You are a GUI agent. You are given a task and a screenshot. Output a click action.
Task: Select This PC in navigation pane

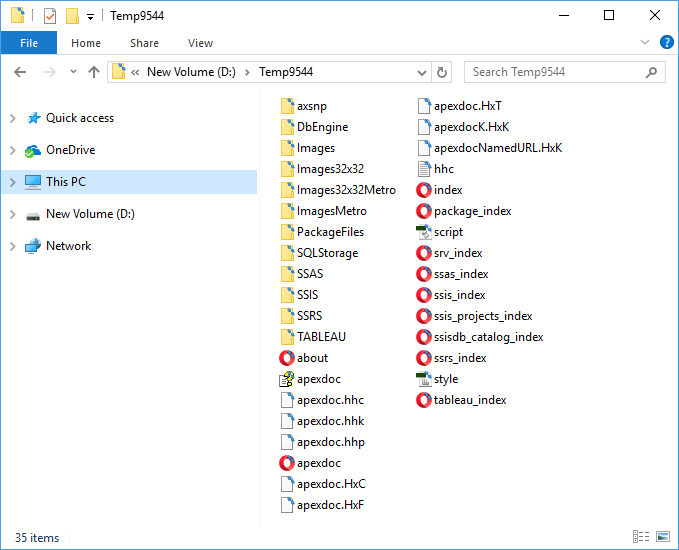[66, 182]
